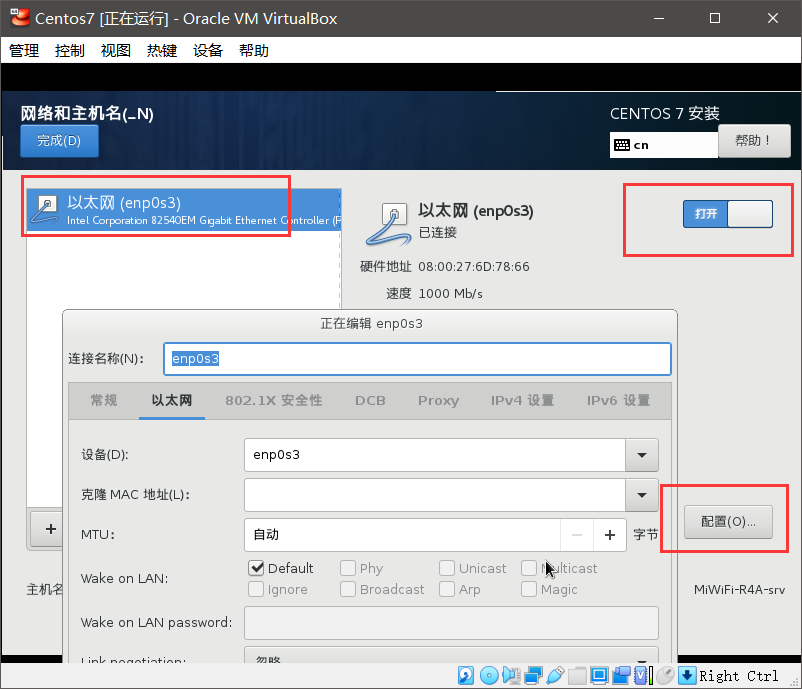Click the CPU virtualization status icon
Image resolution: width=802 pixels, height=689 pixels.
coord(643,676)
